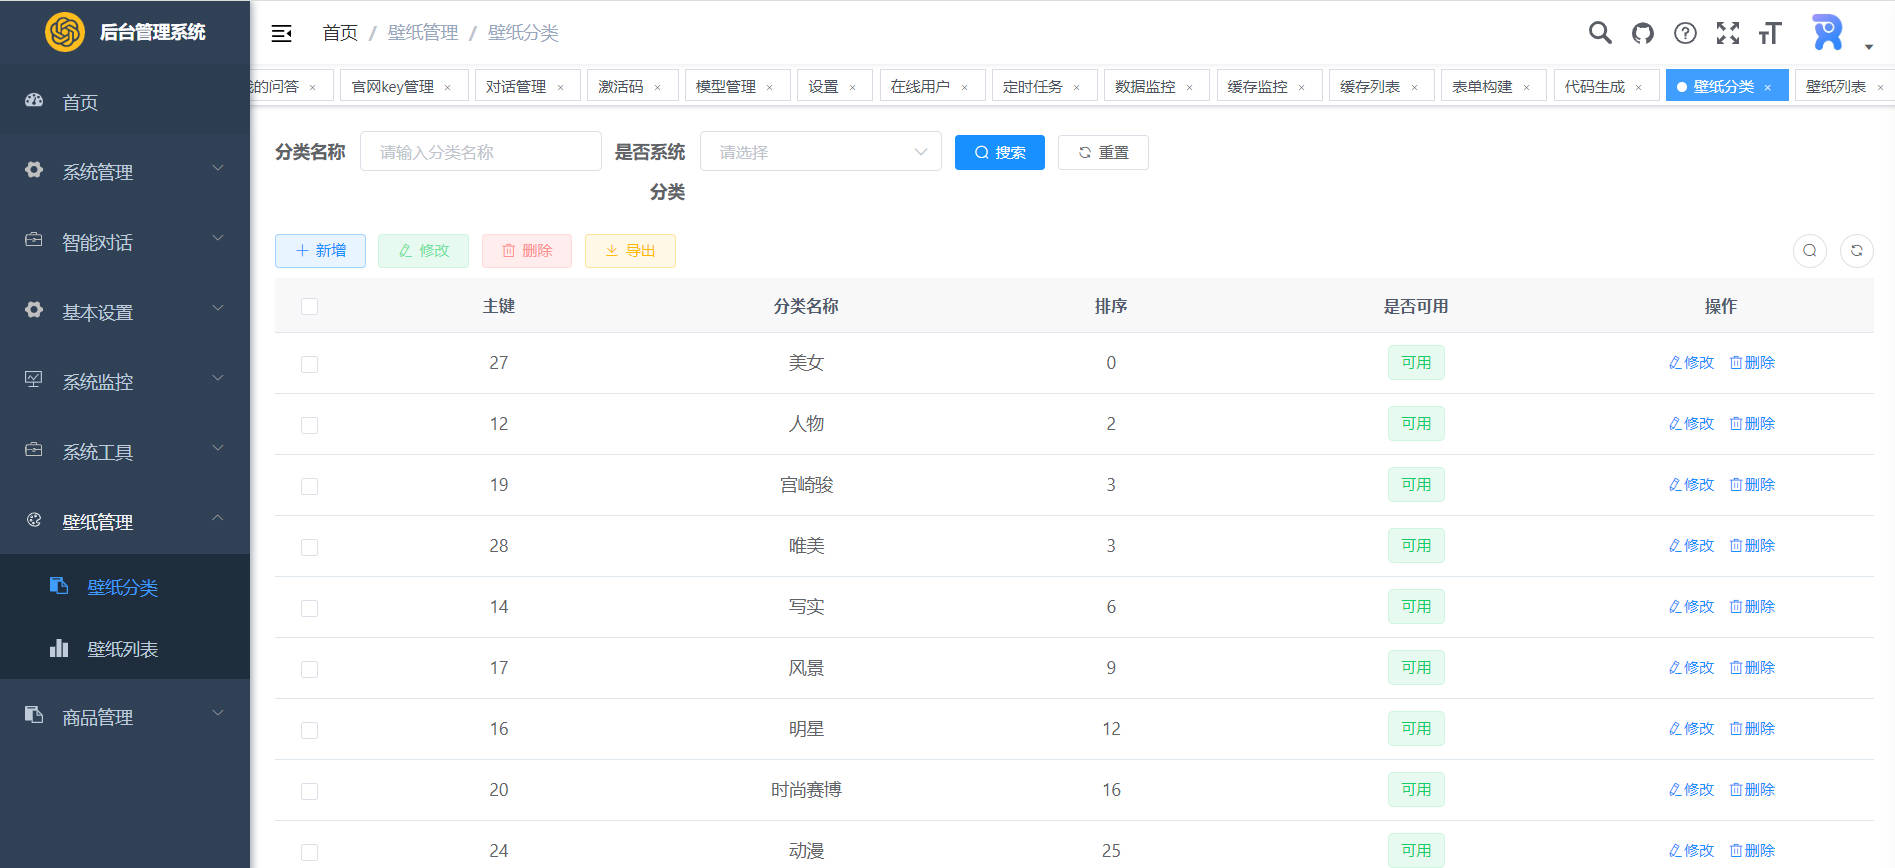
Task: Close the 缓存列表 tab
Action: (x=1414, y=87)
